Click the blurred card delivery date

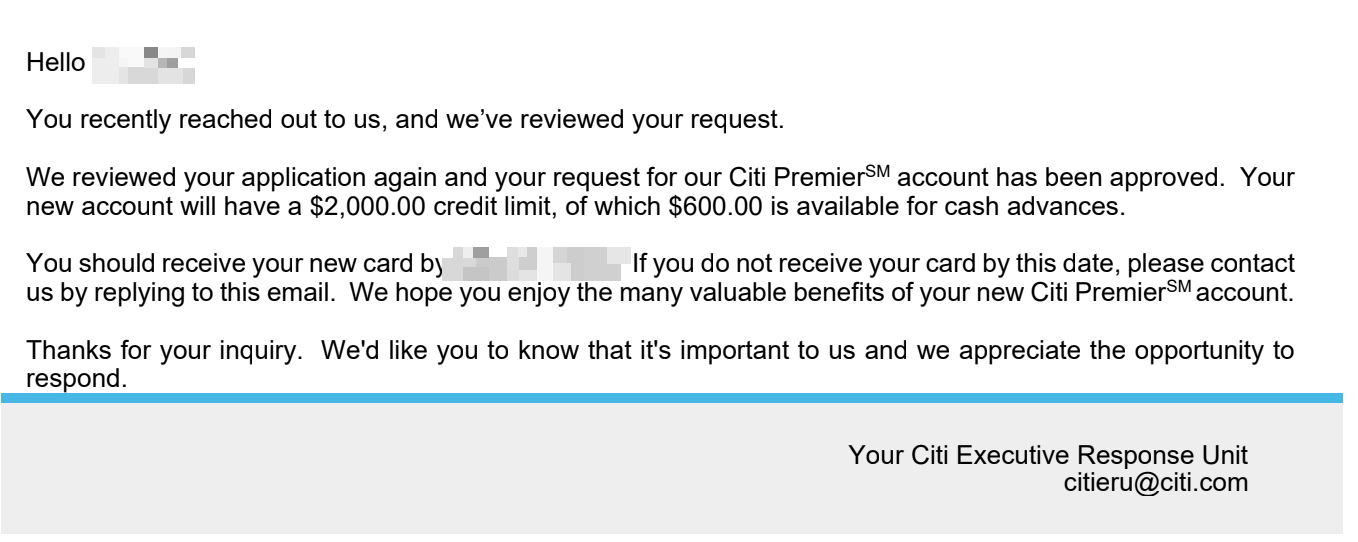tap(536, 265)
